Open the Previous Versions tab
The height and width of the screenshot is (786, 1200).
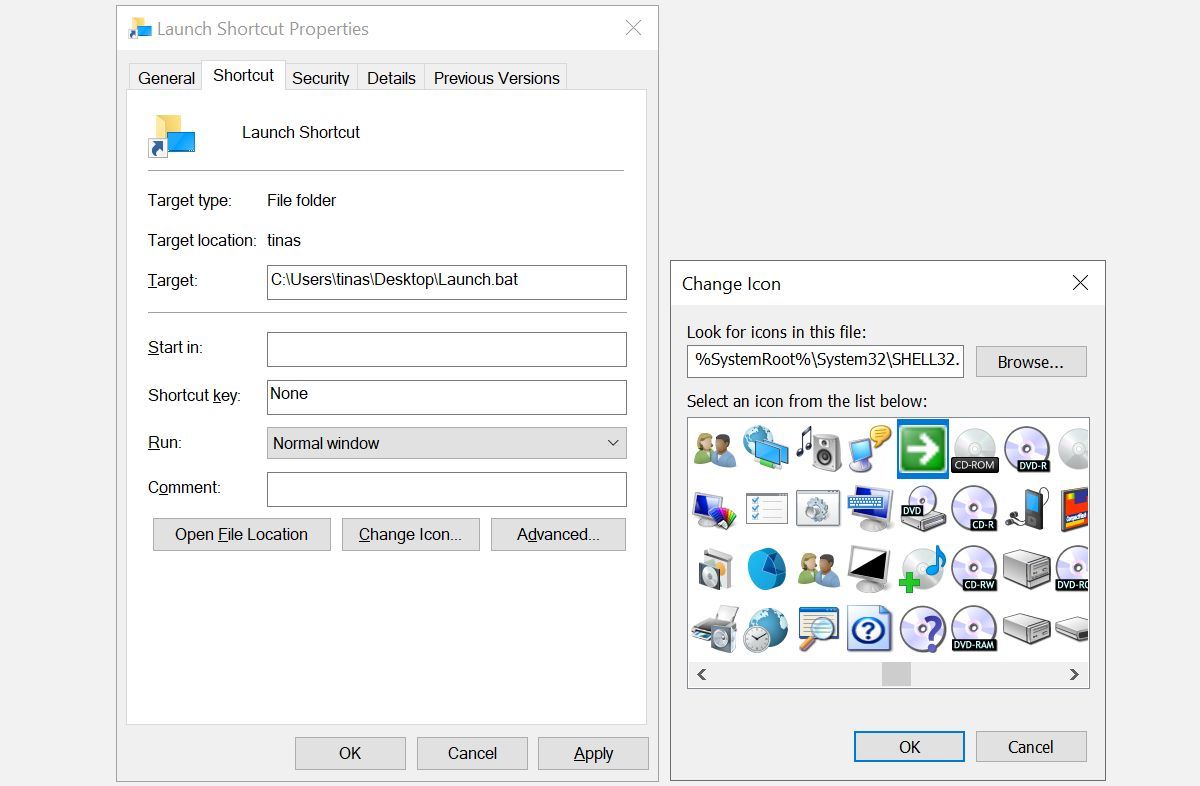point(495,77)
